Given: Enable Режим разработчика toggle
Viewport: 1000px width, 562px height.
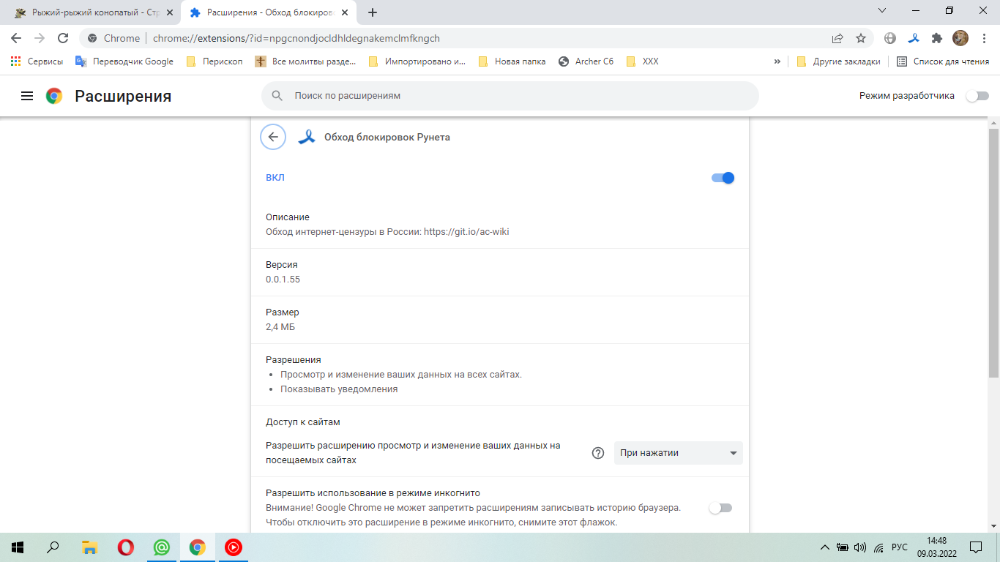Looking at the screenshot, I should click(x=976, y=96).
